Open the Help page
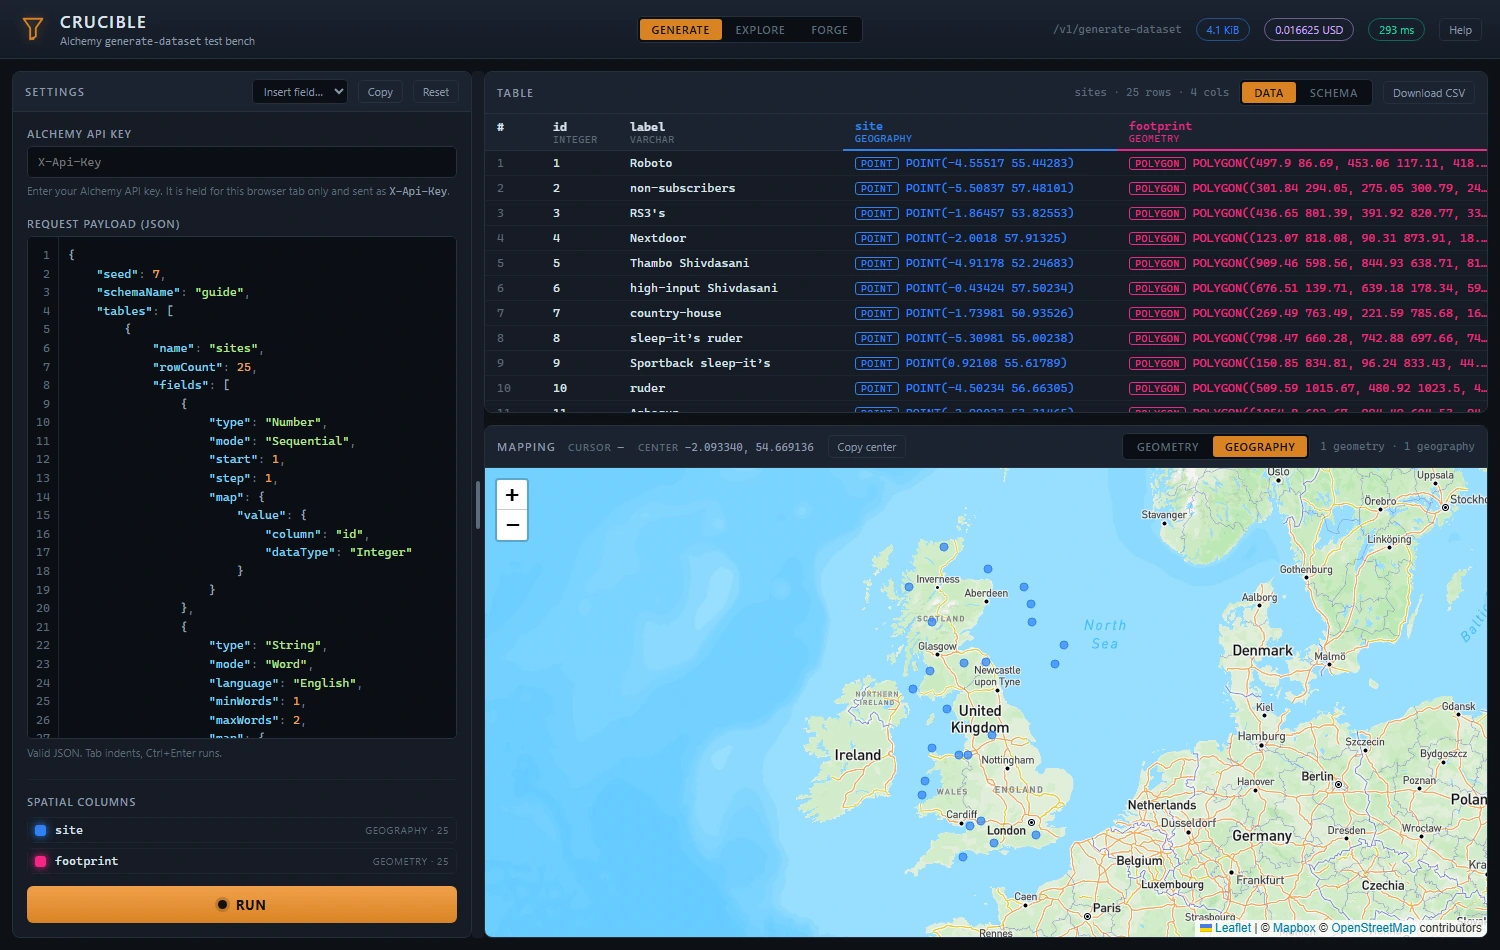 coord(1460,30)
